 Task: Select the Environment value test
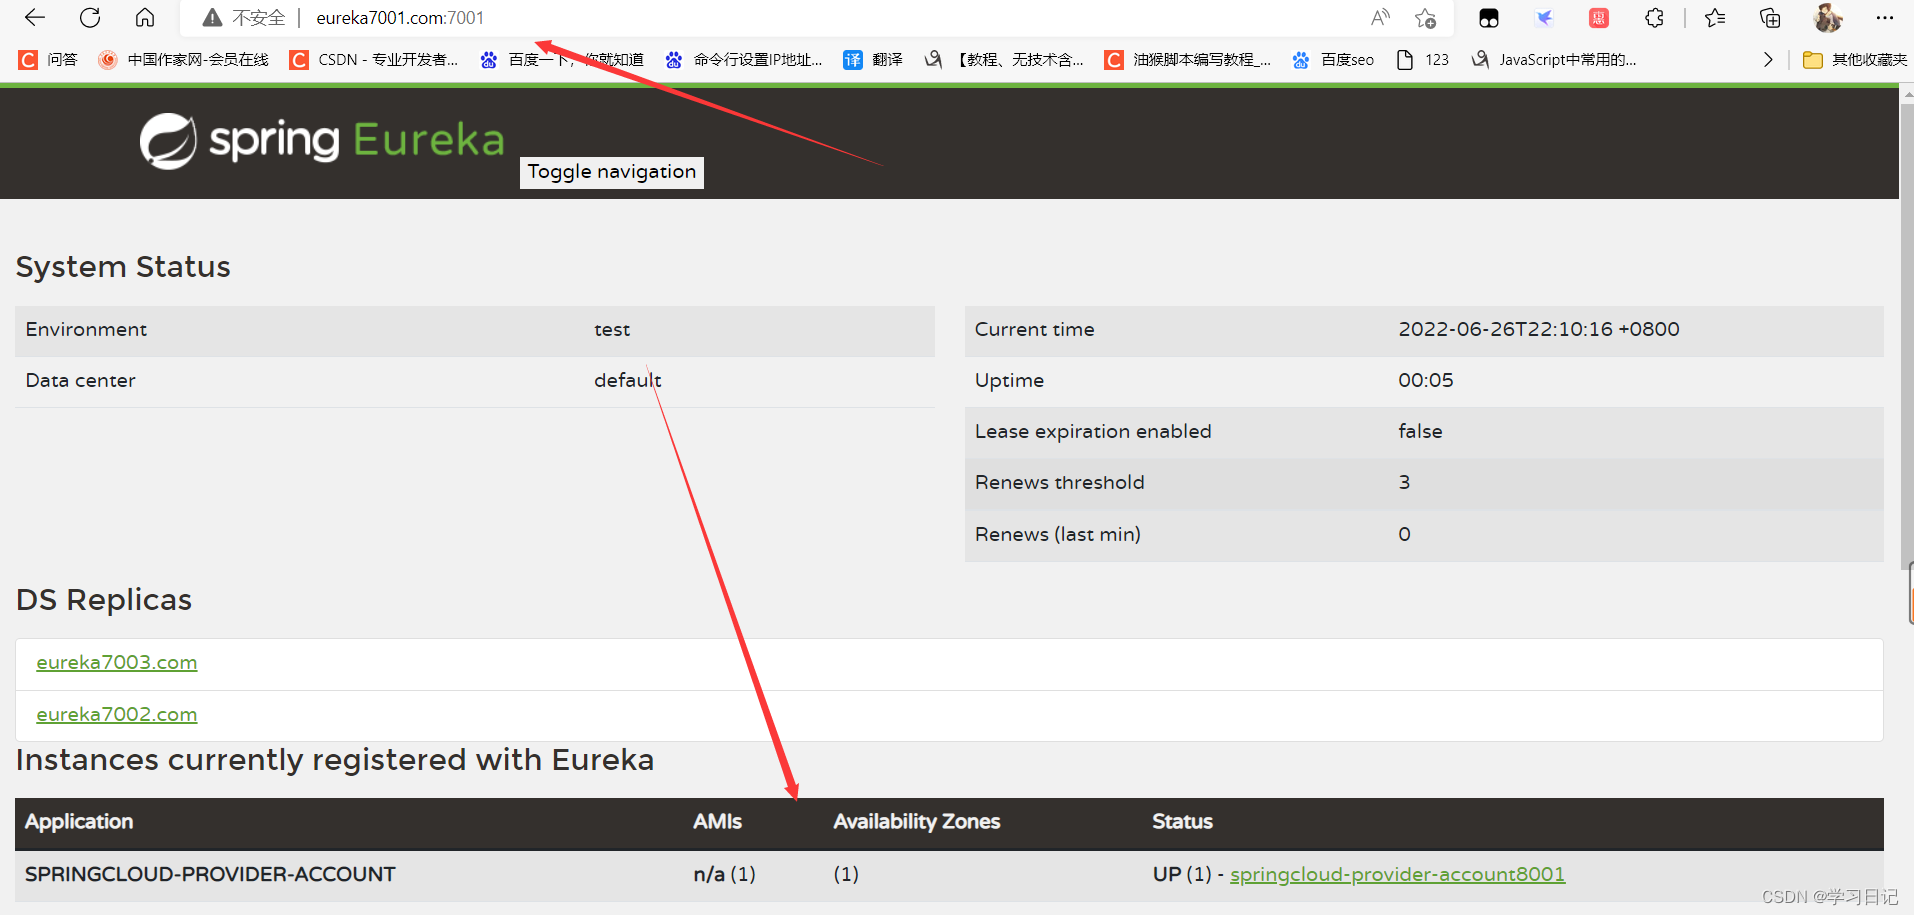point(612,330)
